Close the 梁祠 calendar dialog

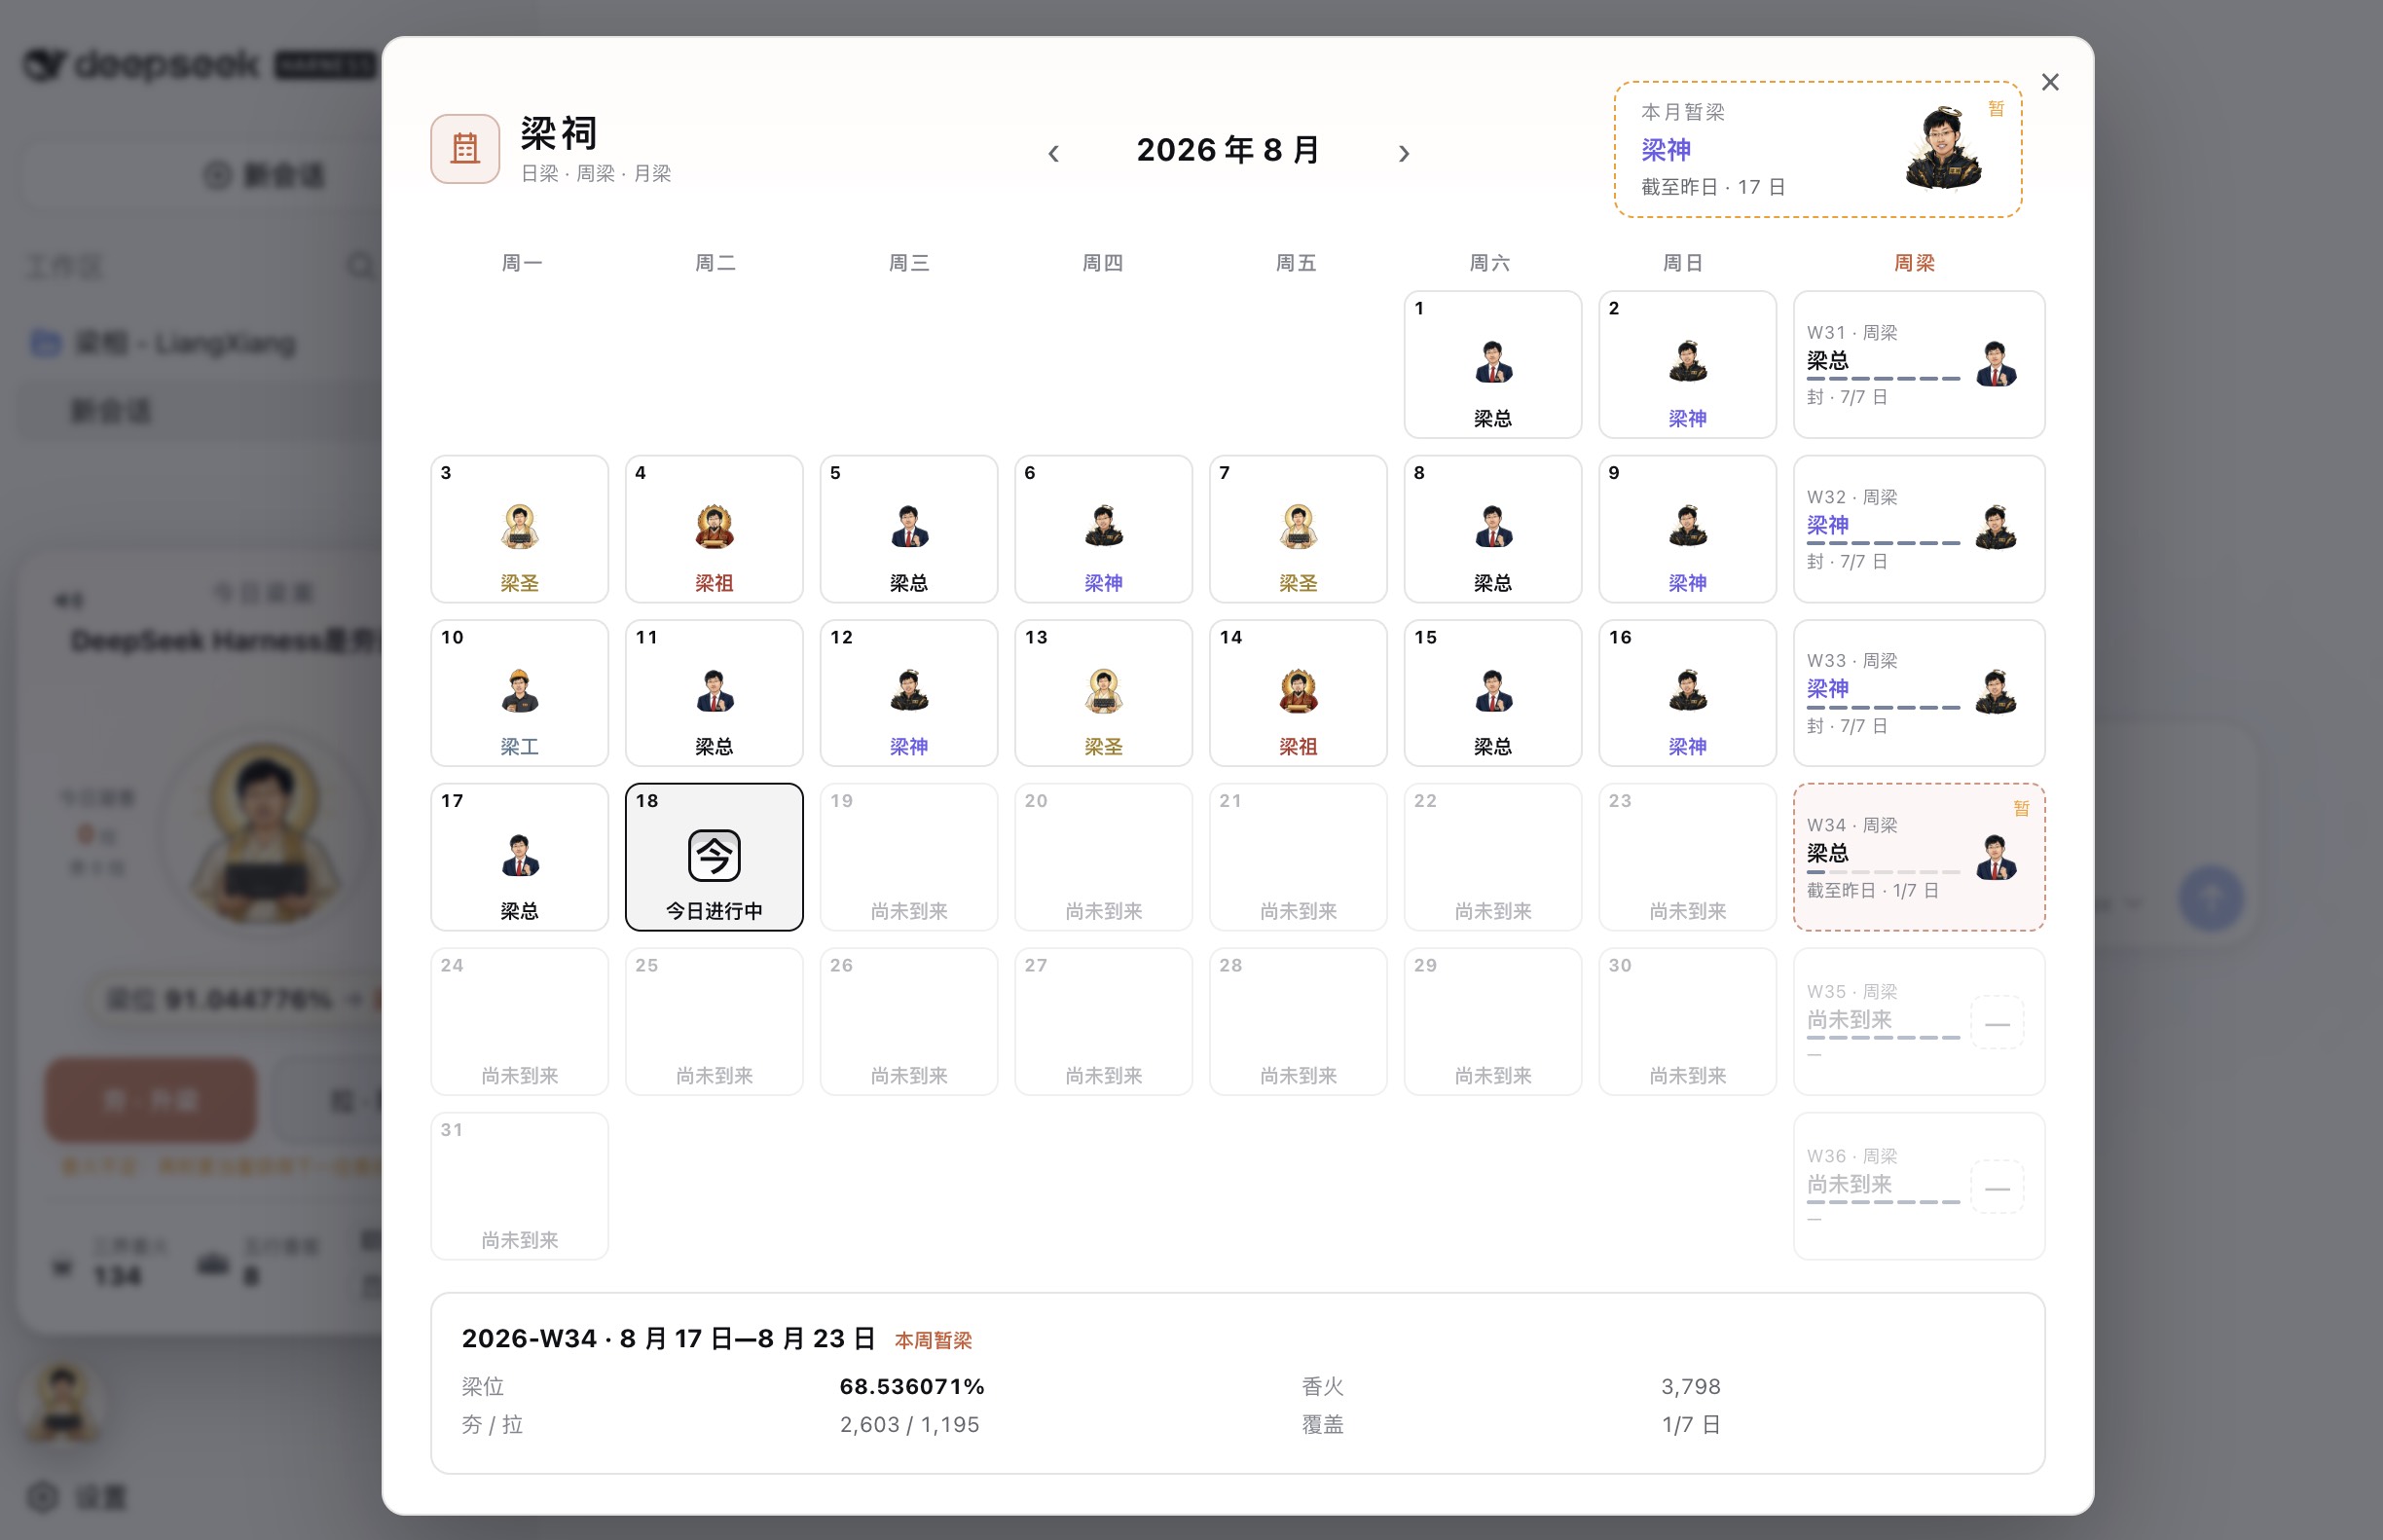click(2050, 82)
